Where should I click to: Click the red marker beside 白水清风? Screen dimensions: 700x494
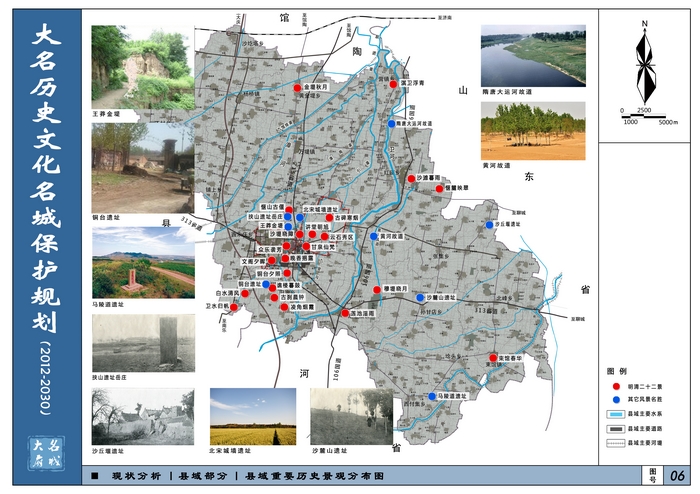(245, 293)
